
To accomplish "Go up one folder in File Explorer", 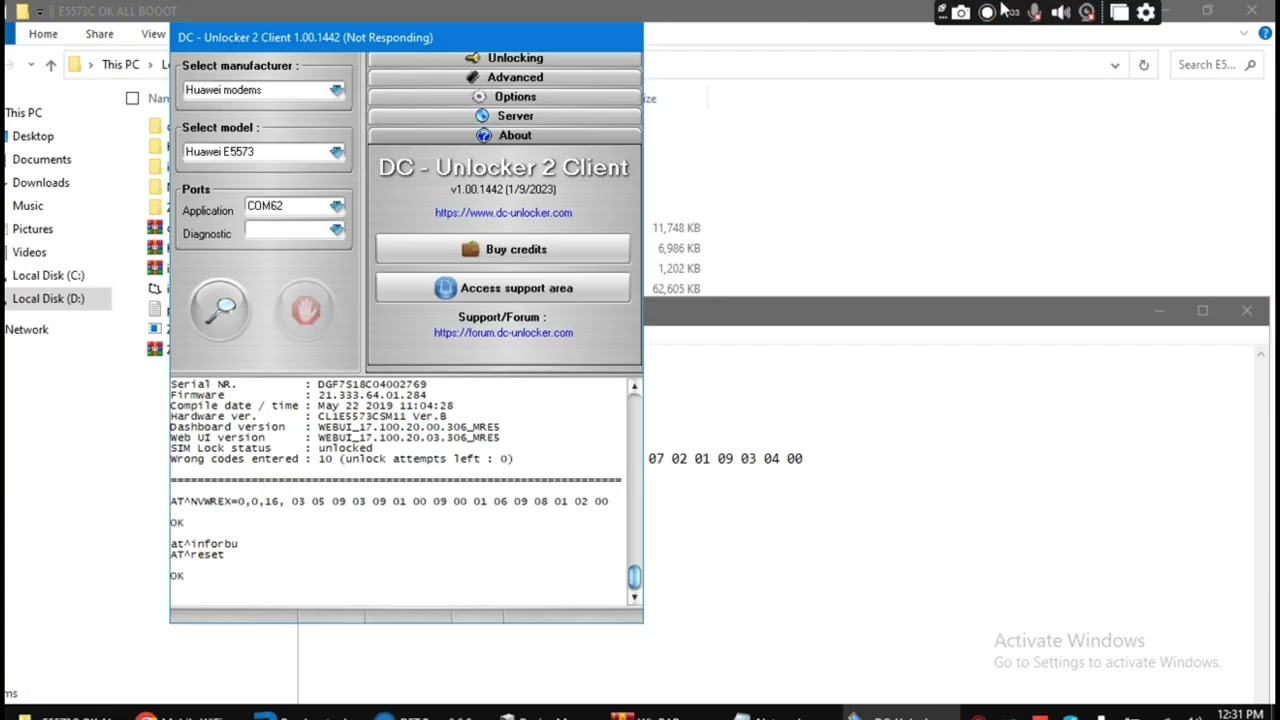I will click(51, 65).
